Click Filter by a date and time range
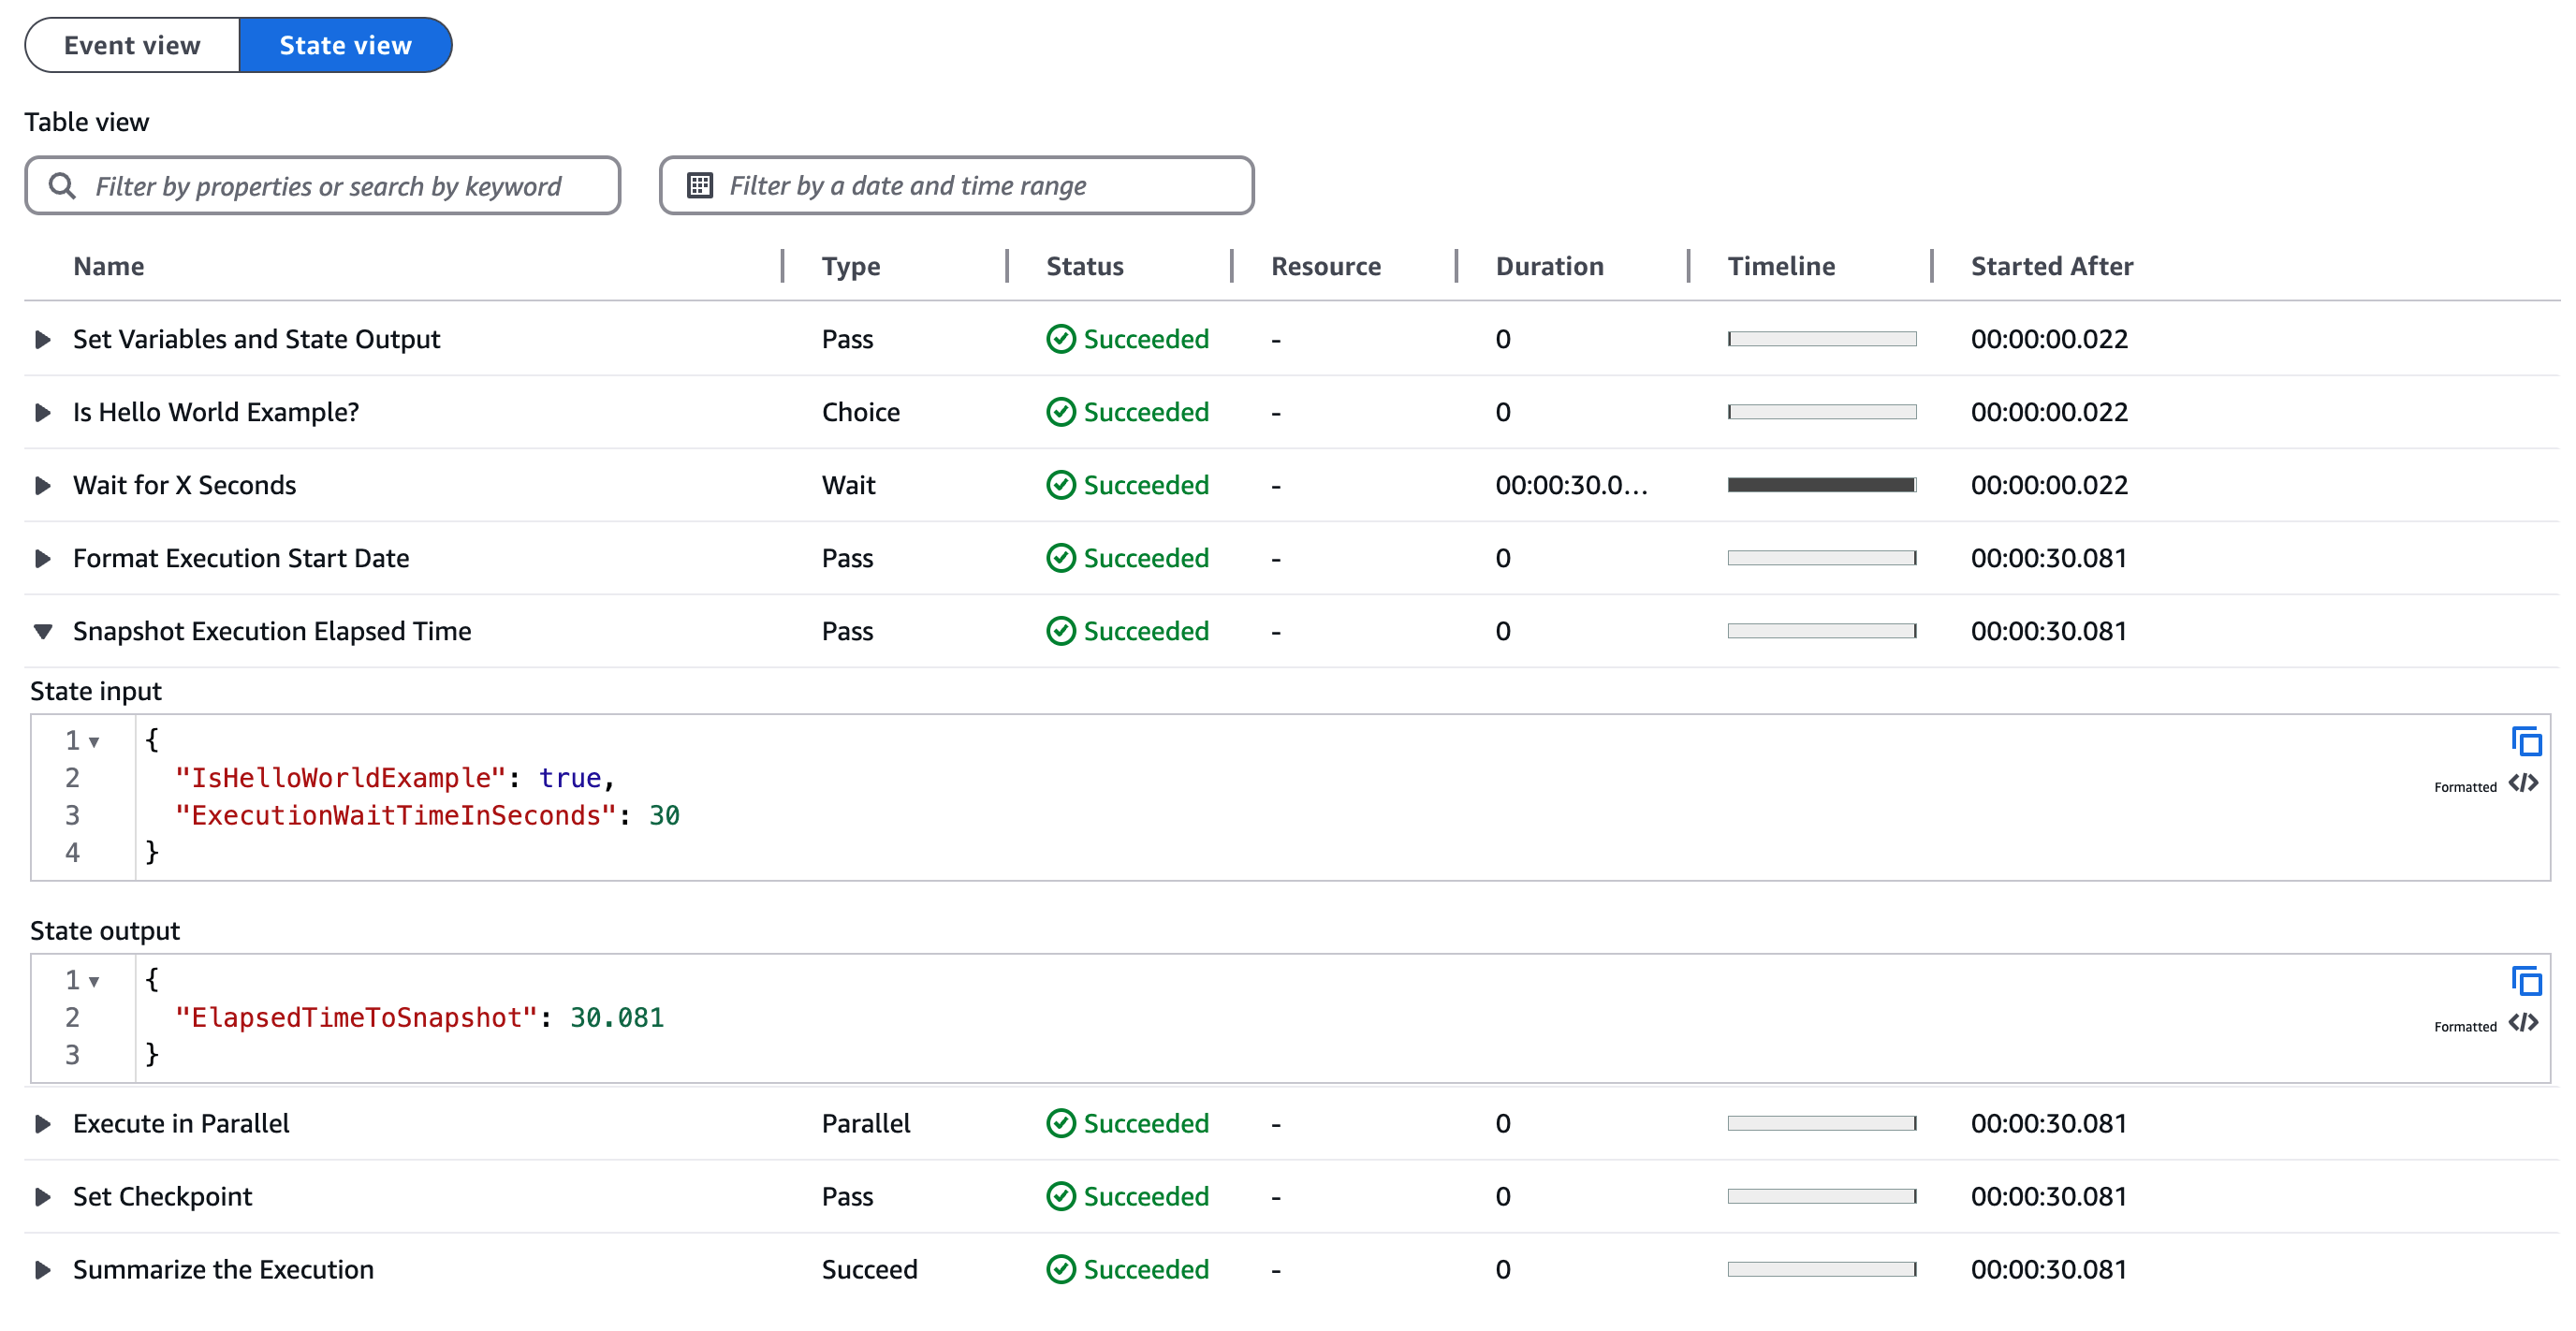 point(957,183)
